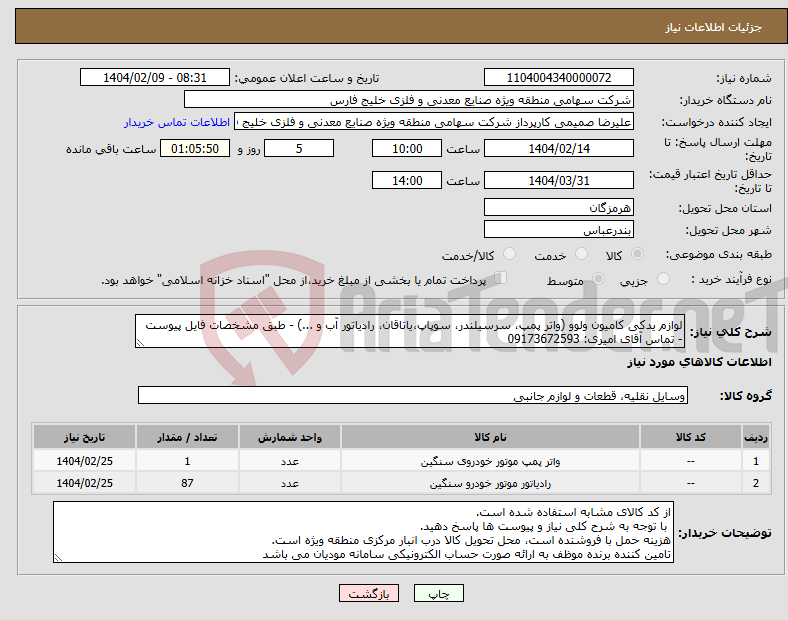Click the request creator field علیرضا صمیمی
This screenshot has width=788, height=620.
point(434,122)
